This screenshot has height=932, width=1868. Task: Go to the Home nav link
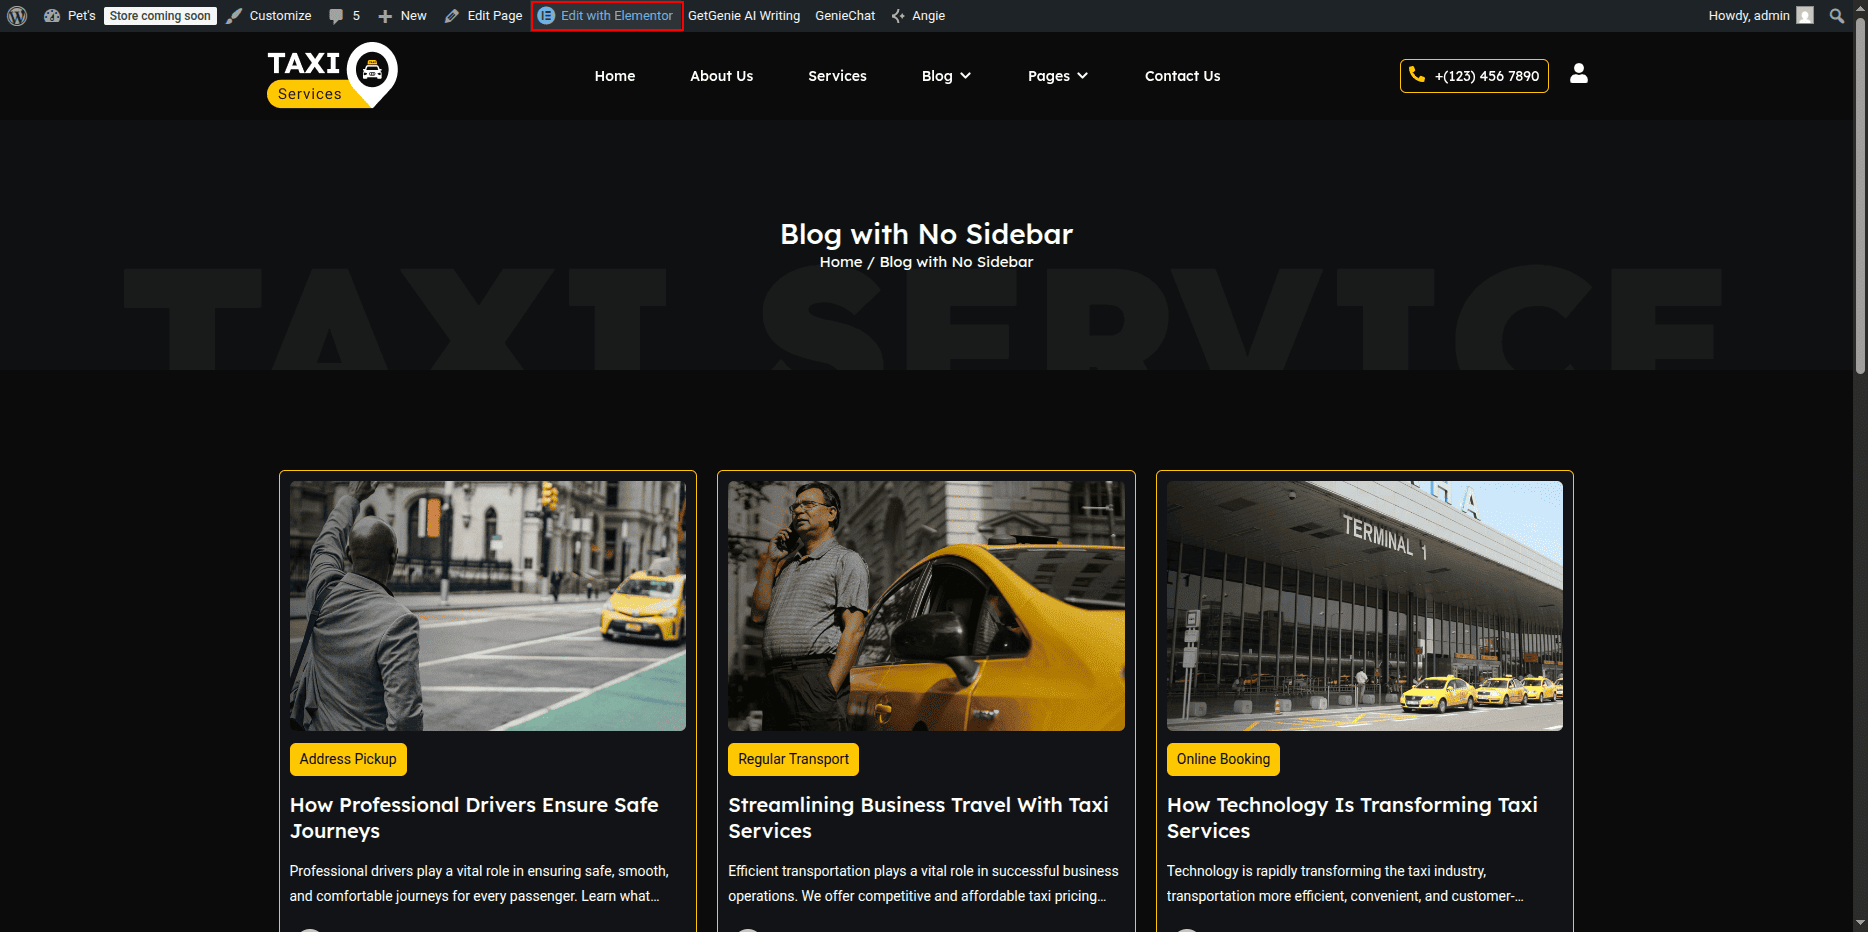pos(615,76)
